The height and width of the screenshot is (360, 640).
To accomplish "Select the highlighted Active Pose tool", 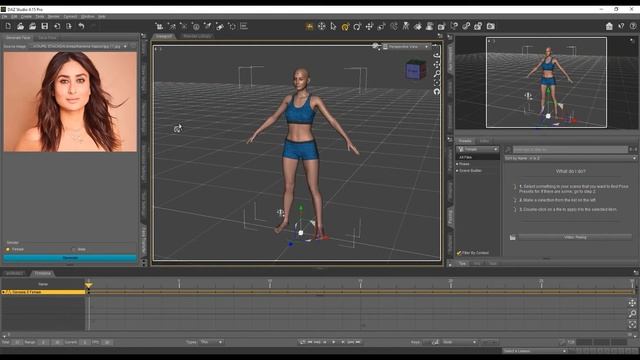I will coord(309,27).
